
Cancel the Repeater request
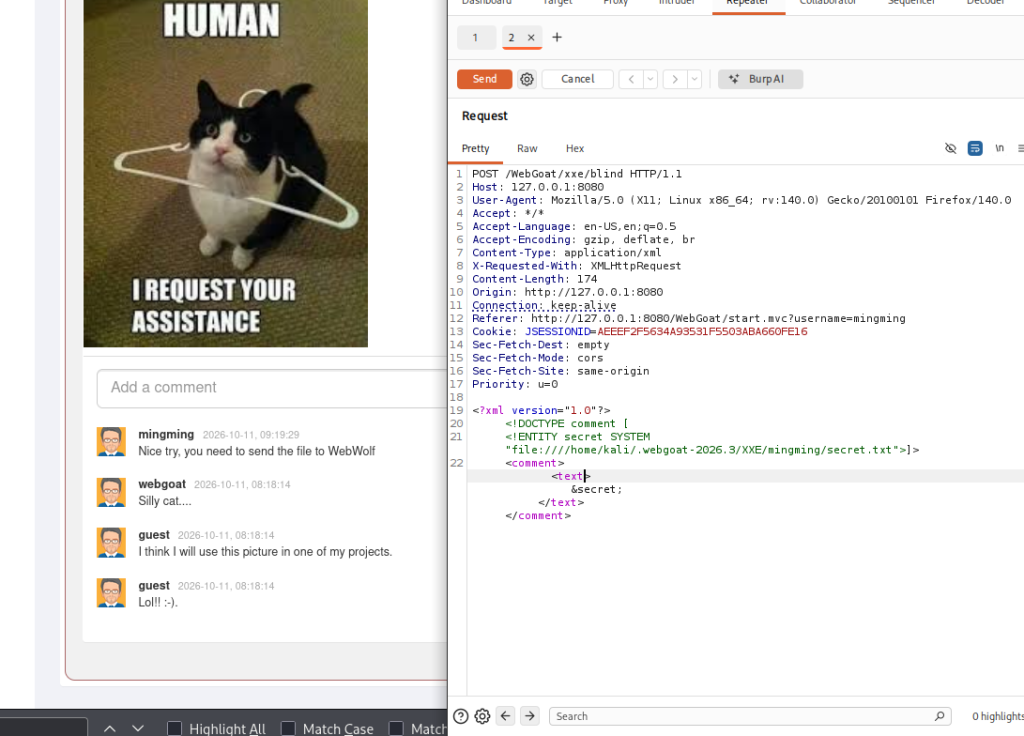[577, 79]
